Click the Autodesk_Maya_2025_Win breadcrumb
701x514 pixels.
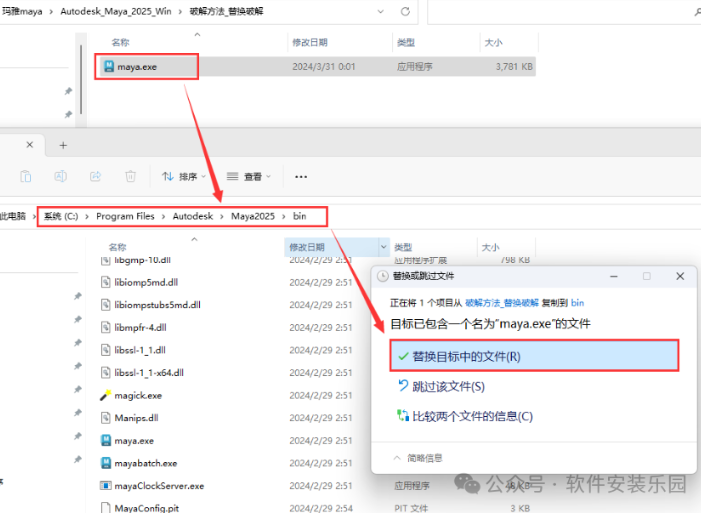116,11
